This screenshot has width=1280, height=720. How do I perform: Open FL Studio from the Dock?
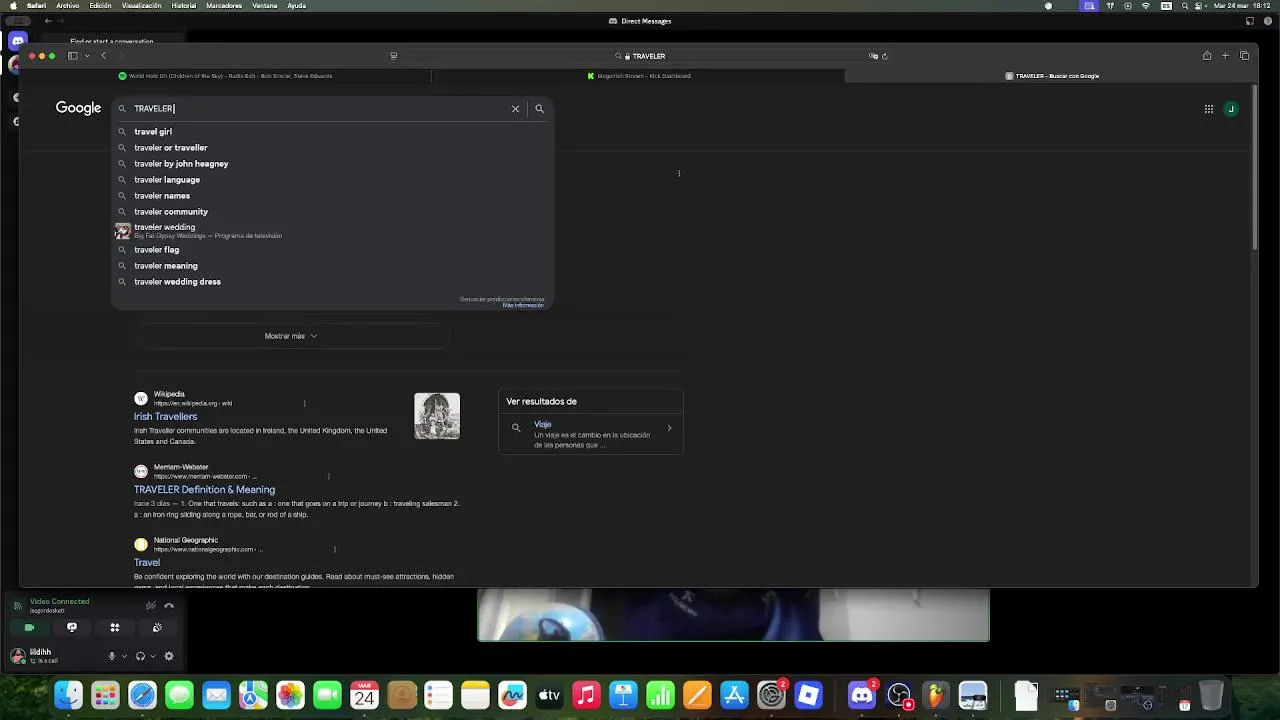click(936, 695)
